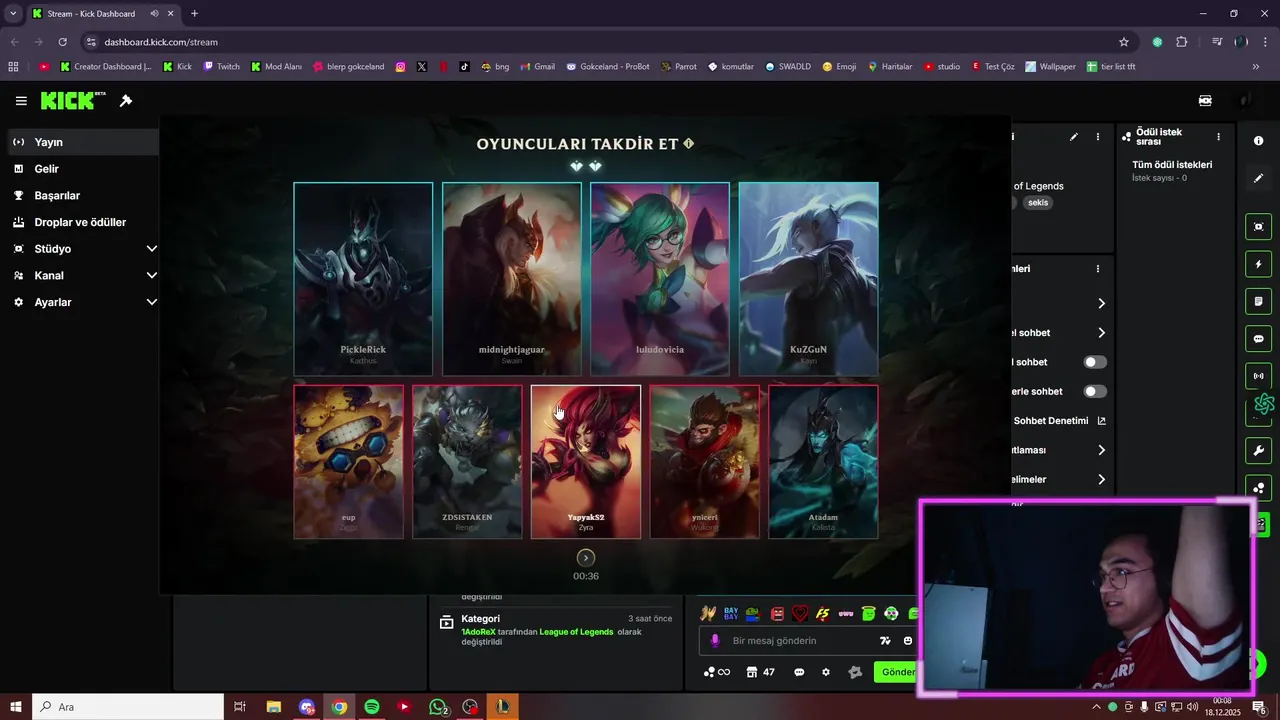Open the tab search dropdown in Chrome
Viewport: 1280px width, 720px height.
point(13,14)
